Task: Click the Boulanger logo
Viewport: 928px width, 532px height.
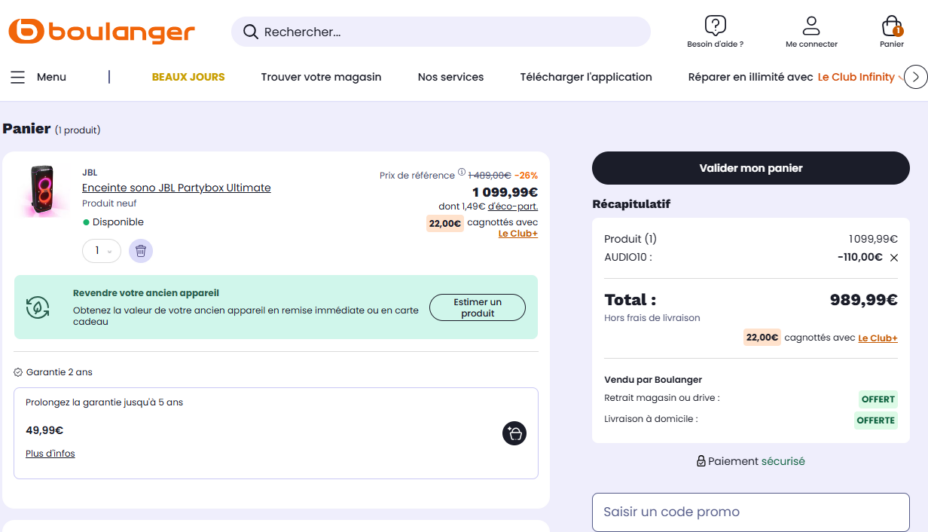Action: [x=101, y=31]
